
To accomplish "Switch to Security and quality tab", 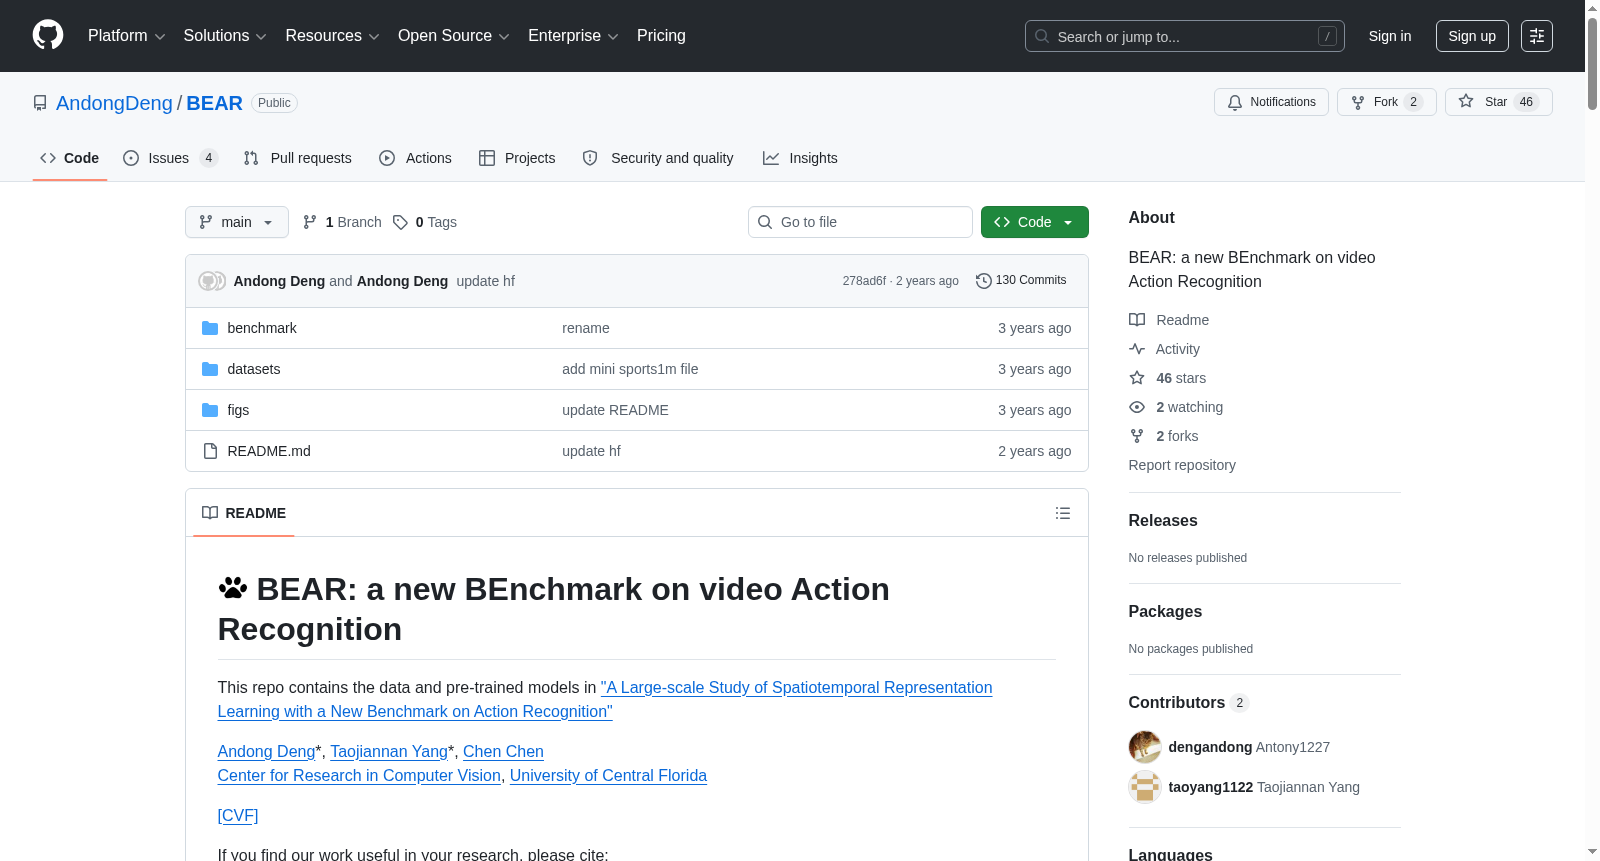I will tap(658, 158).
